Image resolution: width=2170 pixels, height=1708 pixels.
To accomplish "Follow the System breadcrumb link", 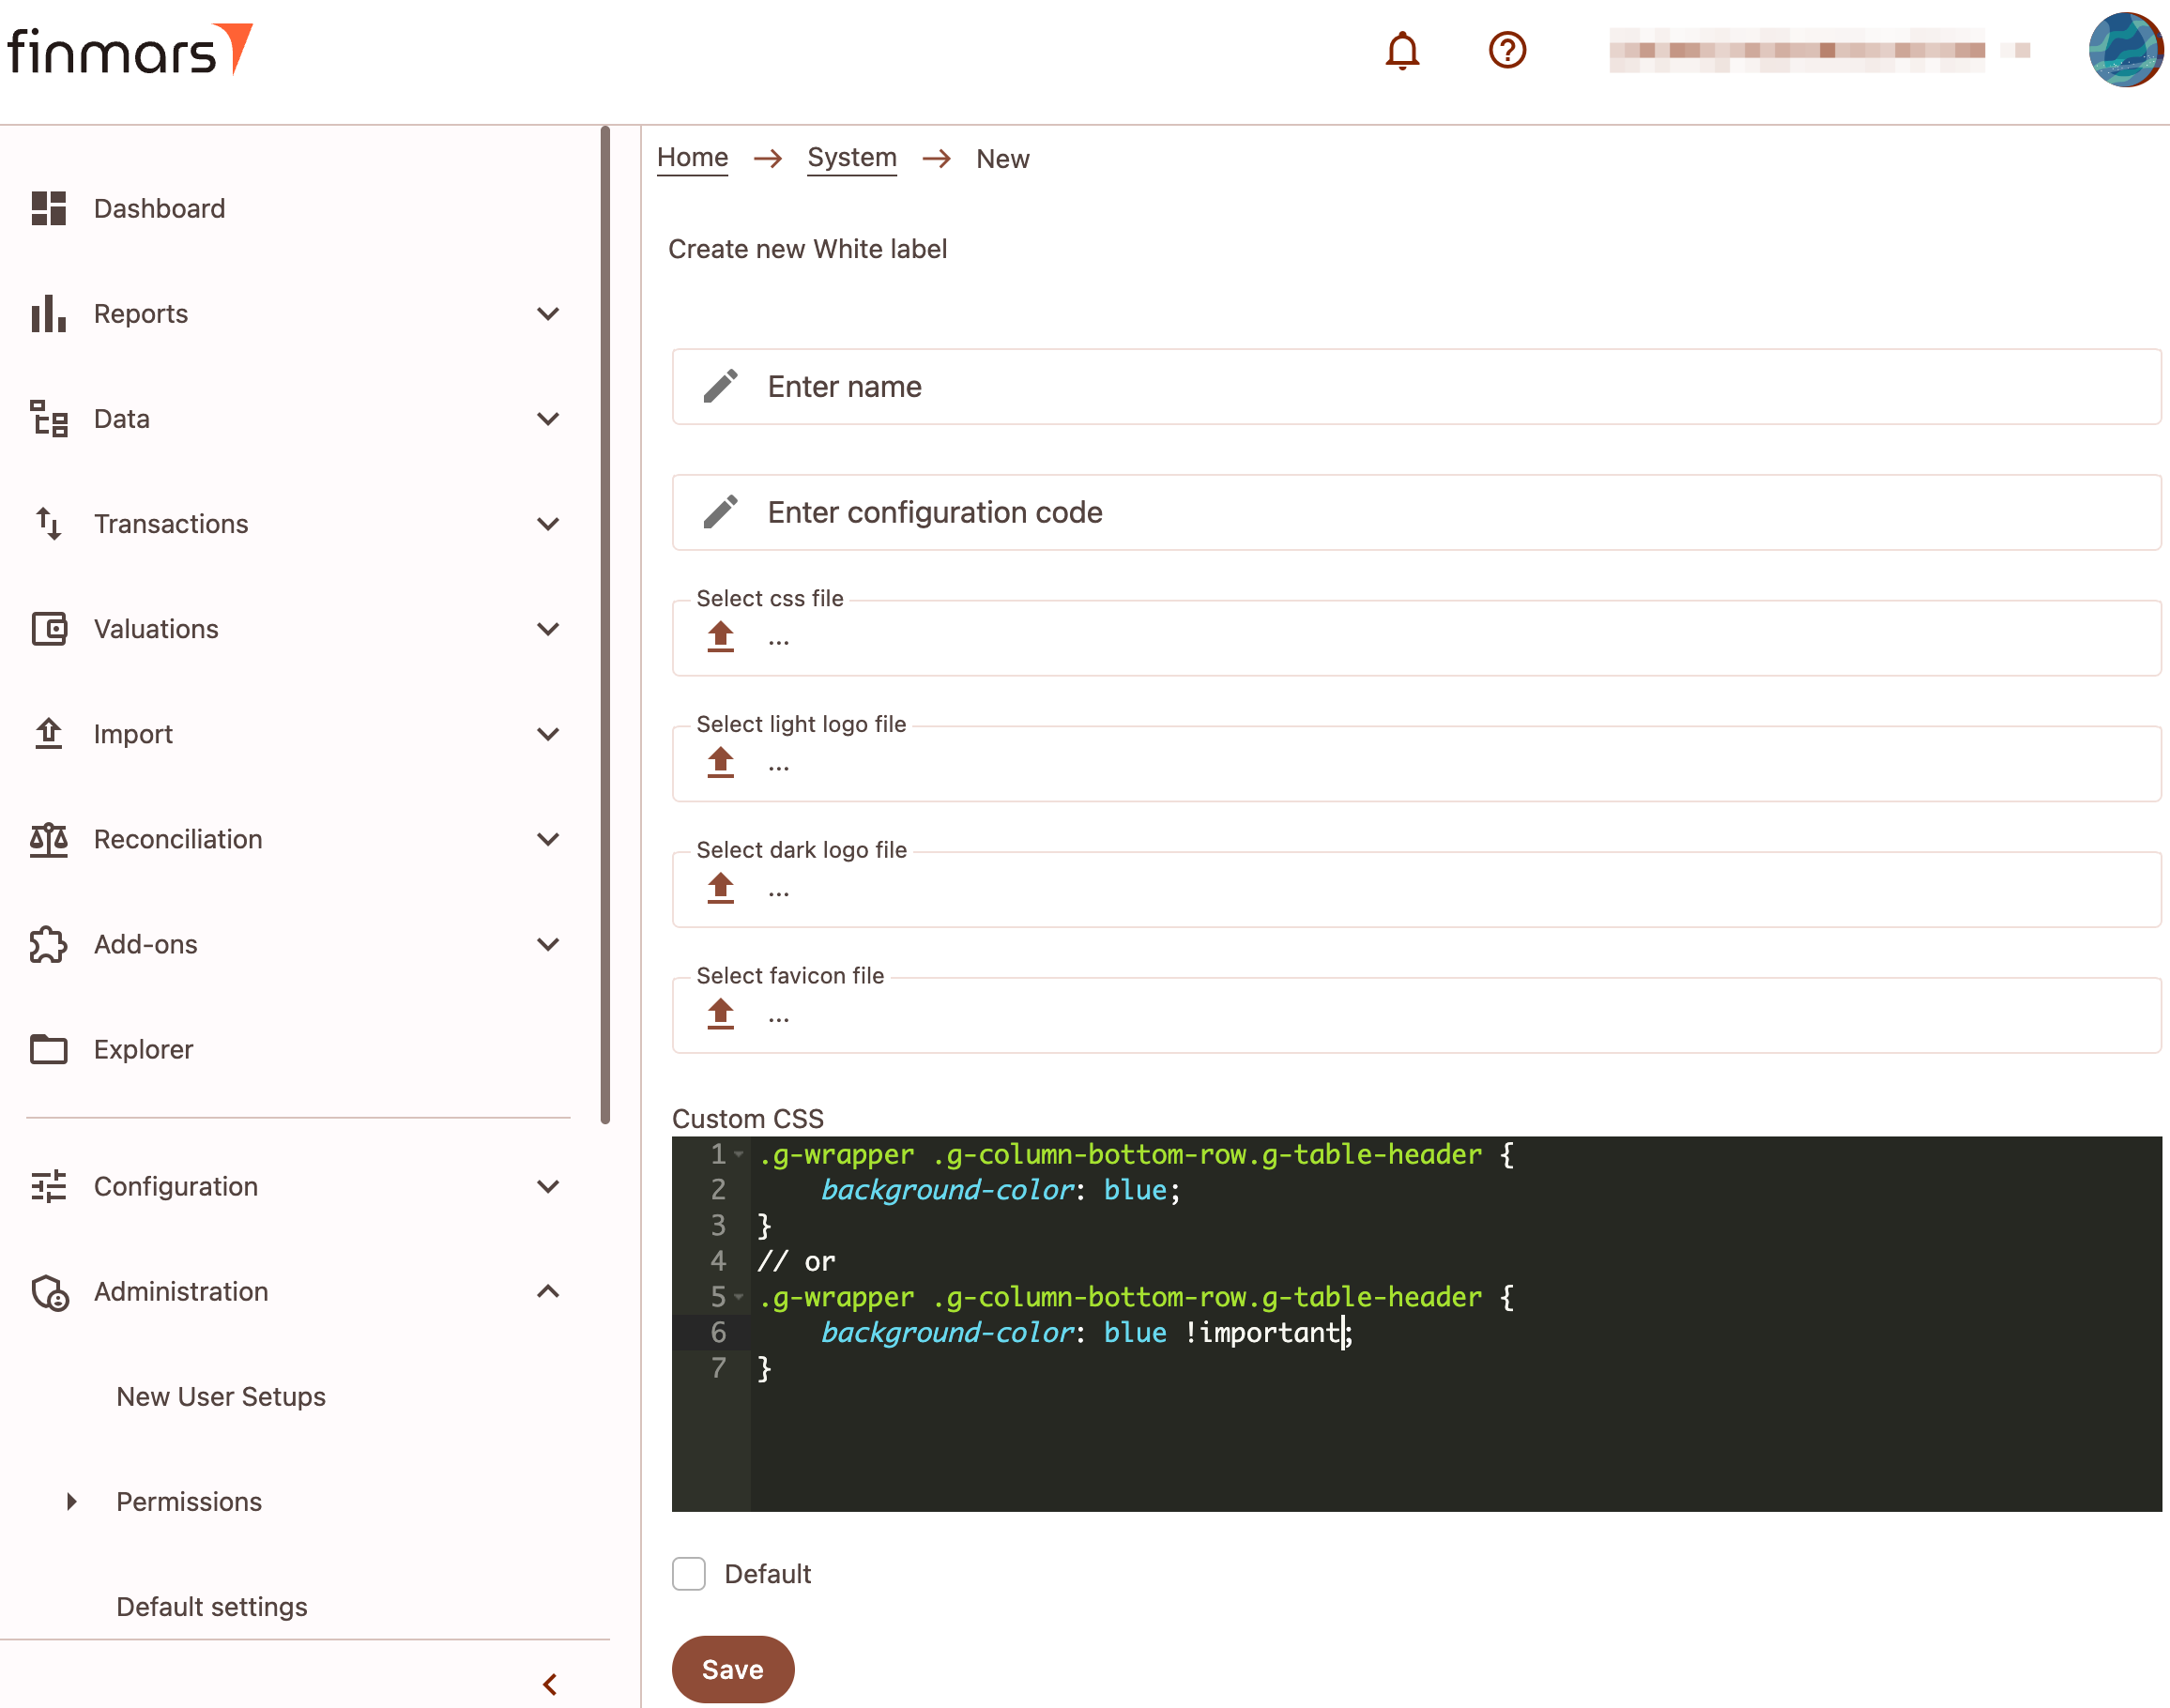I will click(x=852, y=158).
